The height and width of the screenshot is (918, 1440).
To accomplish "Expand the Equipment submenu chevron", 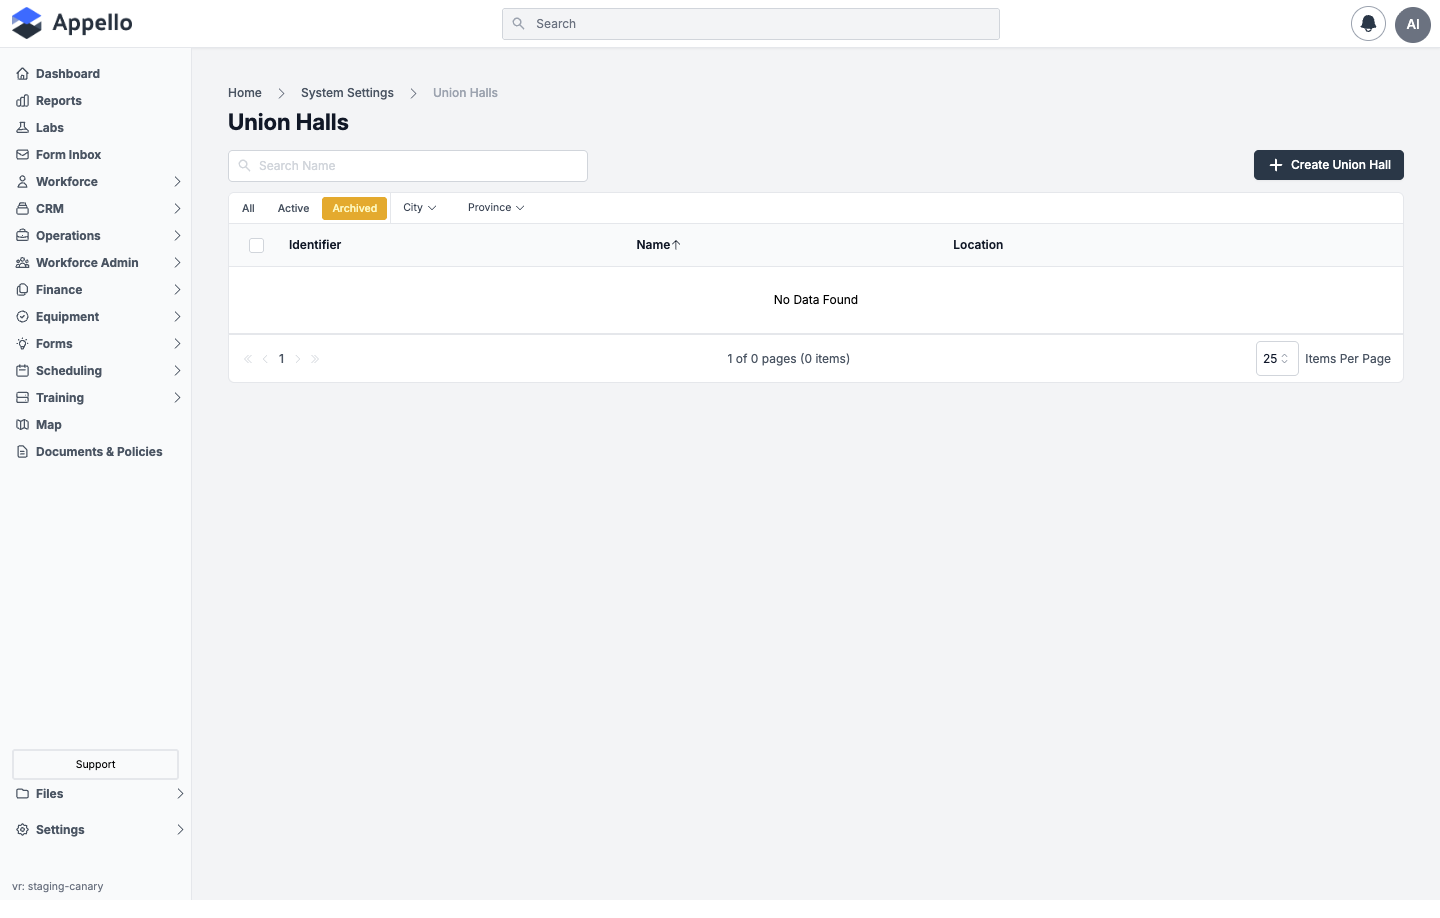I will click(x=177, y=317).
